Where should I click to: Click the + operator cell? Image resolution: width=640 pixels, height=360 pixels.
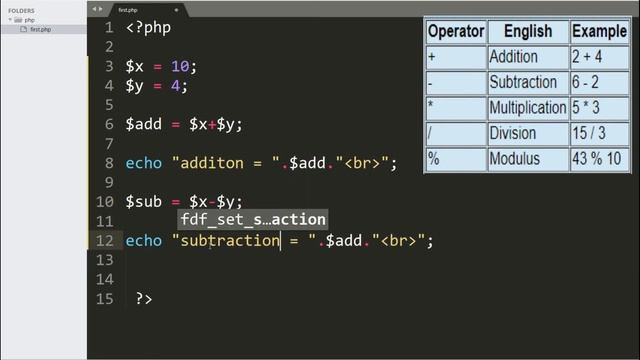tap(456, 57)
